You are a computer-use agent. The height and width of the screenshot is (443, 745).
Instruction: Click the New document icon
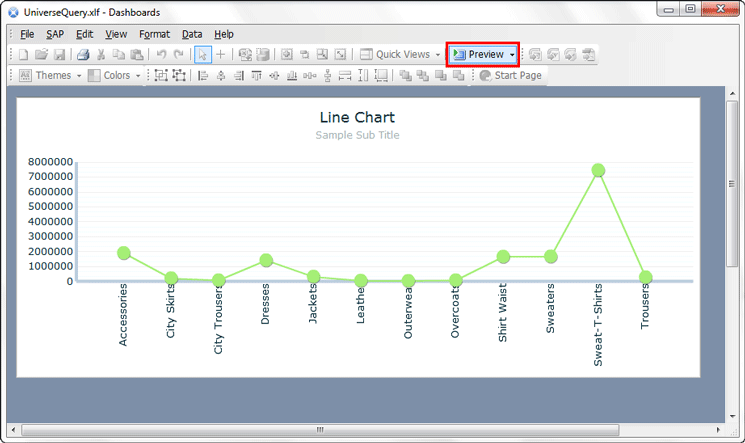23,54
